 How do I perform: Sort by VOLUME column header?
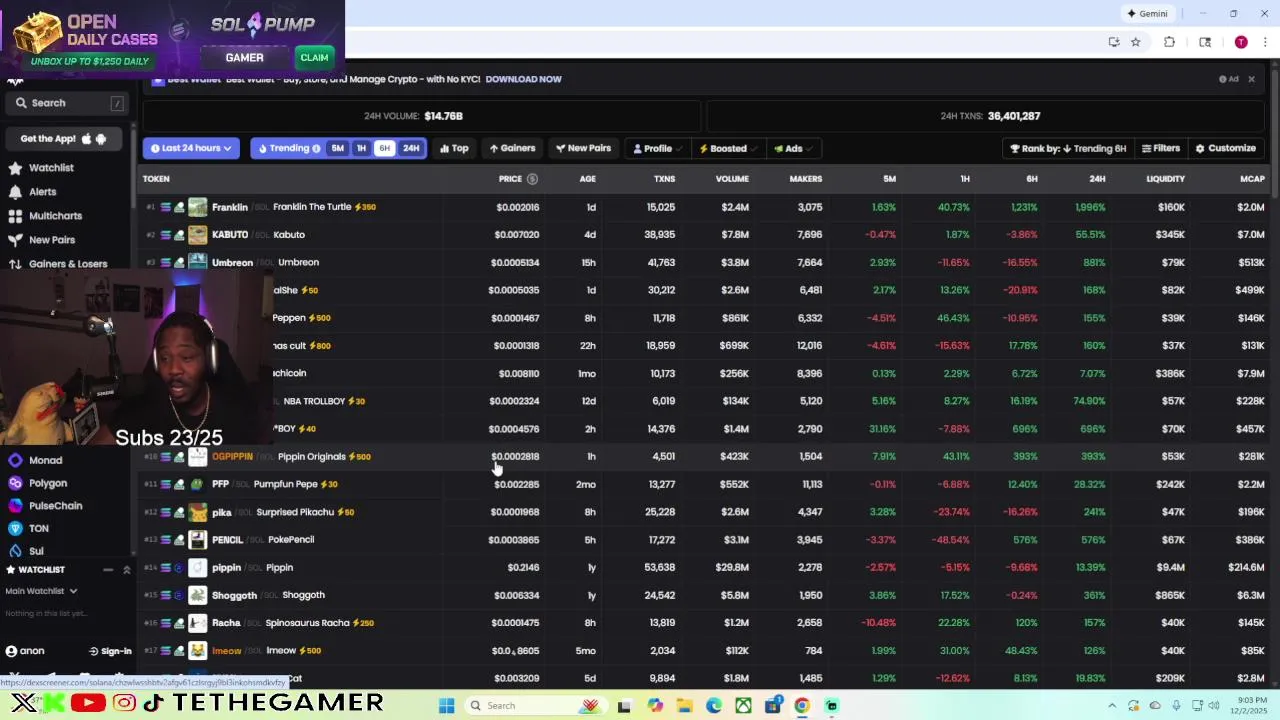pyautogui.click(x=732, y=179)
